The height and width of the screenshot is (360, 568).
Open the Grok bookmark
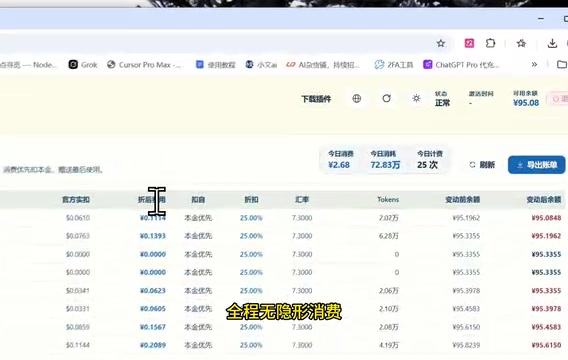[x=83, y=64]
